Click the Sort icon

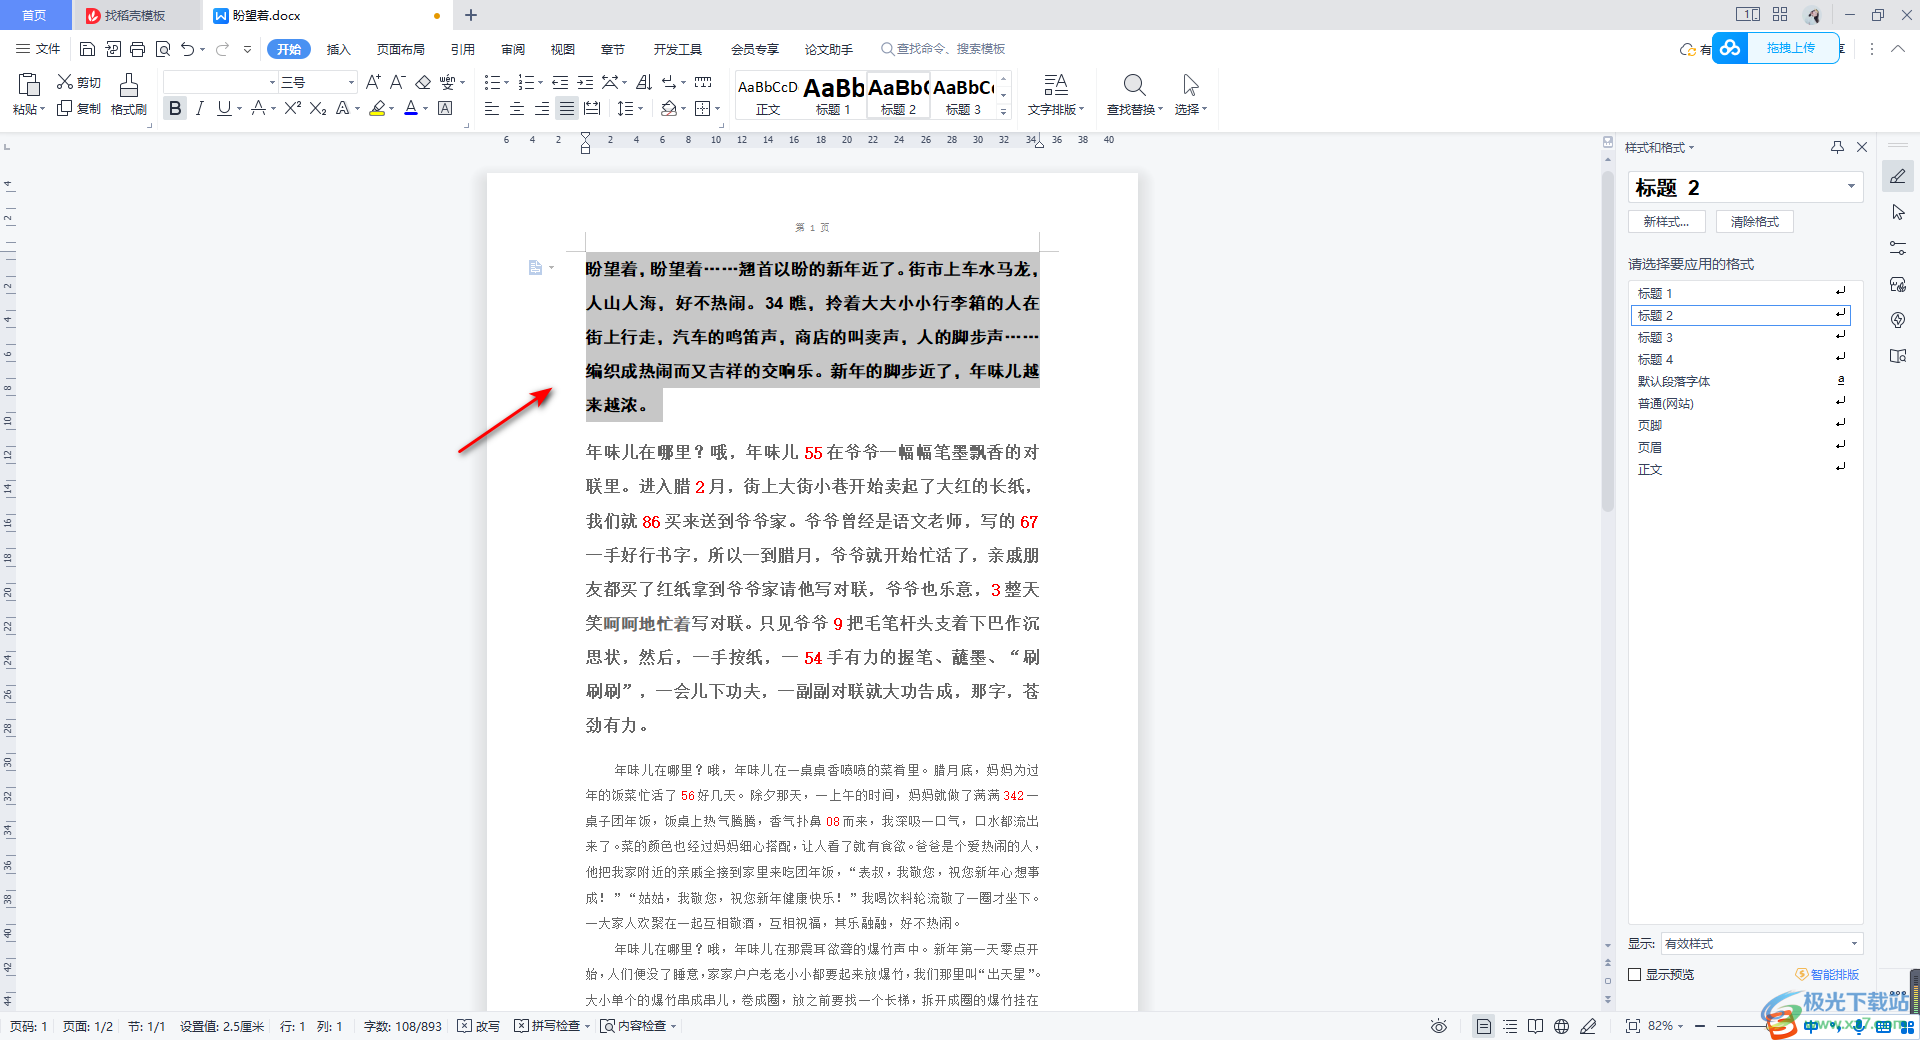pyautogui.click(x=643, y=82)
